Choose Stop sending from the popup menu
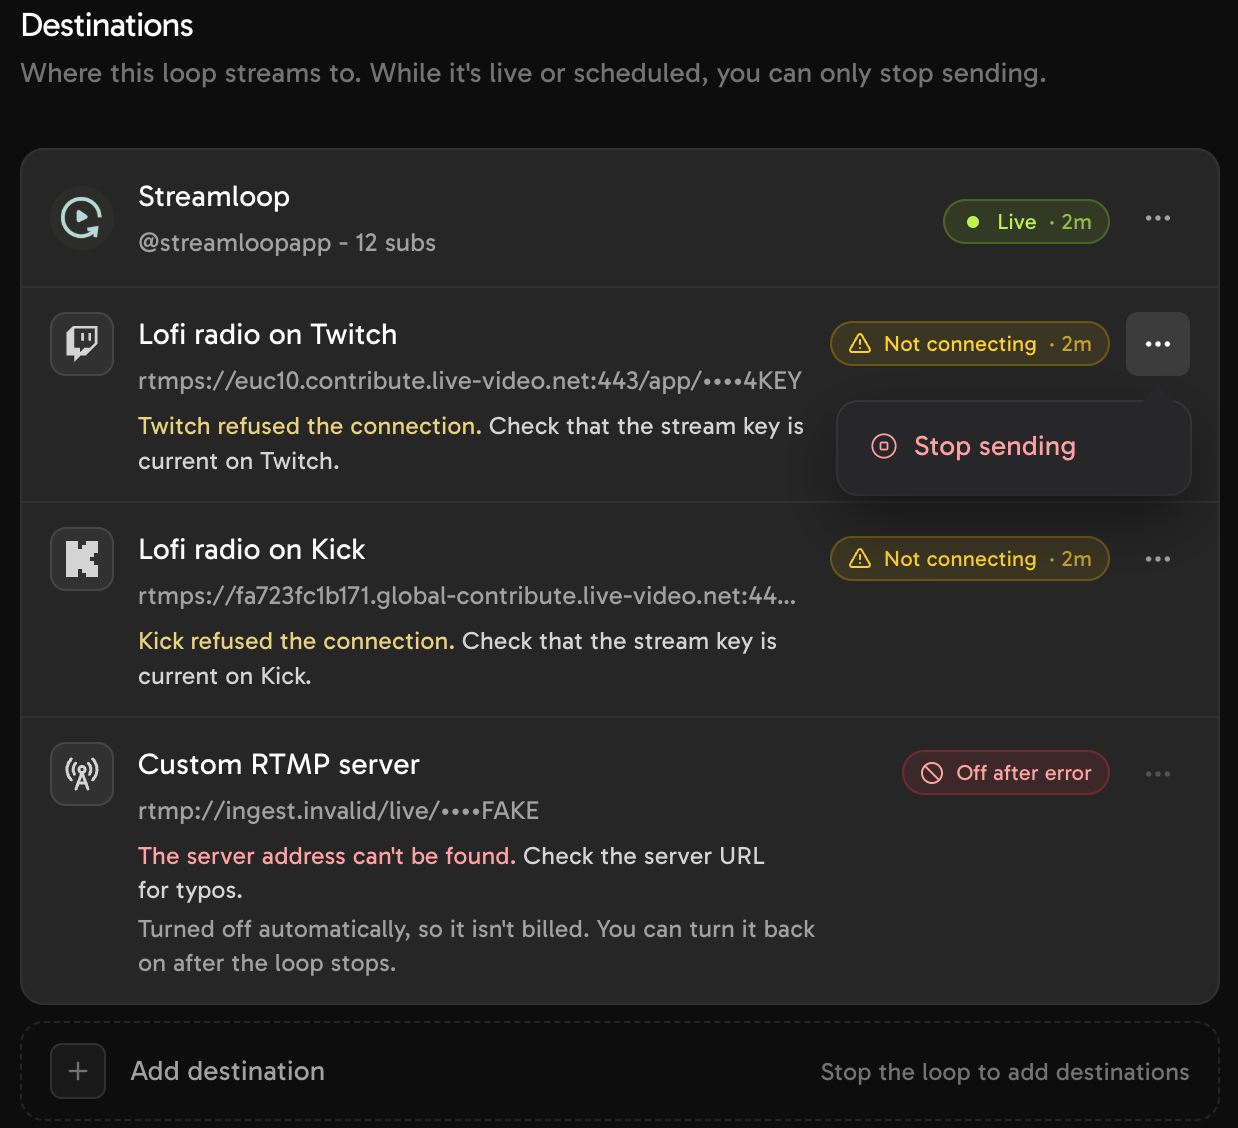 point(1014,447)
